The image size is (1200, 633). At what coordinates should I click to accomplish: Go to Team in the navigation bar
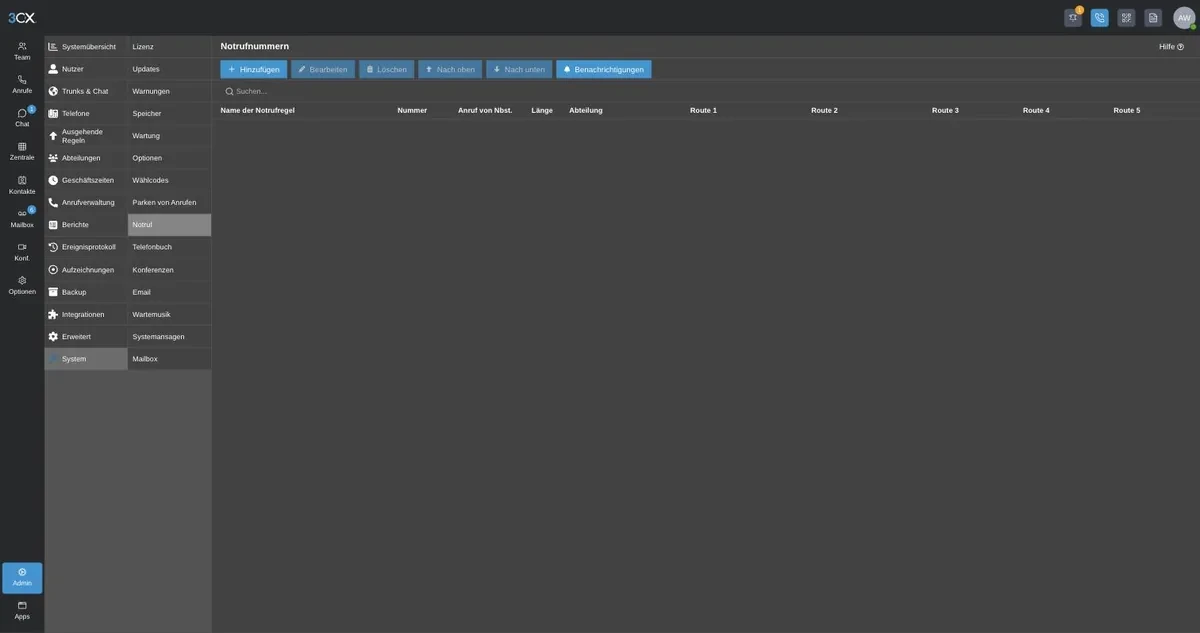(22, 51)
